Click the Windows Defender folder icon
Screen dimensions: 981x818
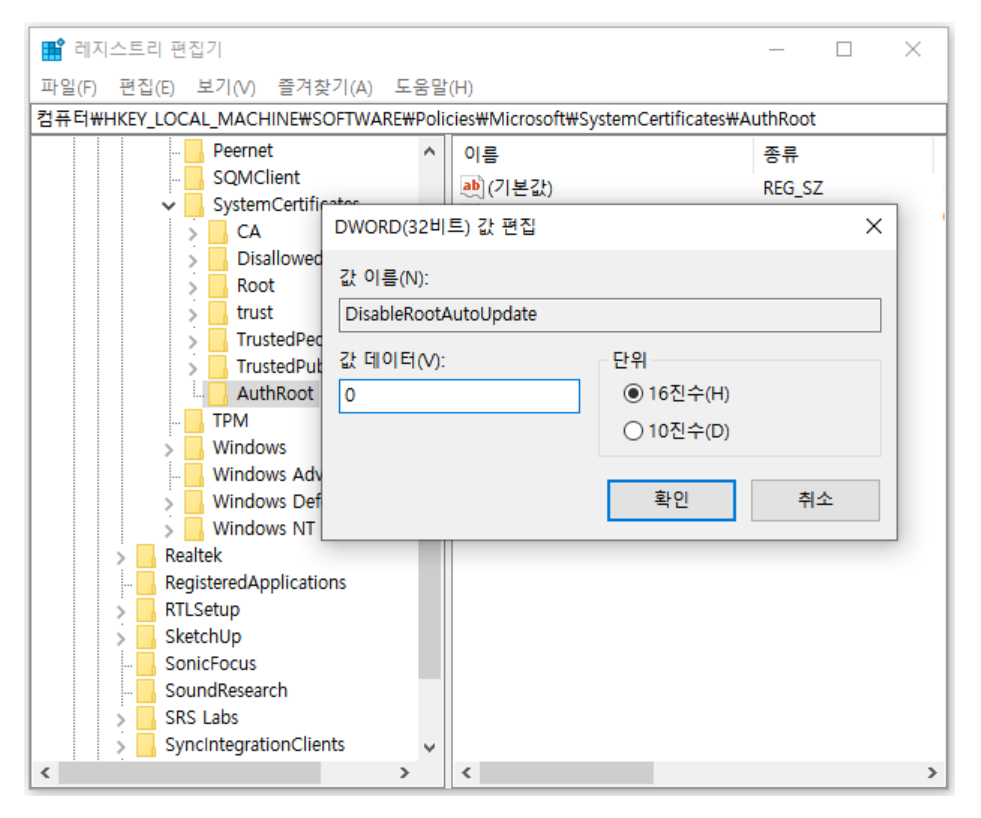click(194, 501)
